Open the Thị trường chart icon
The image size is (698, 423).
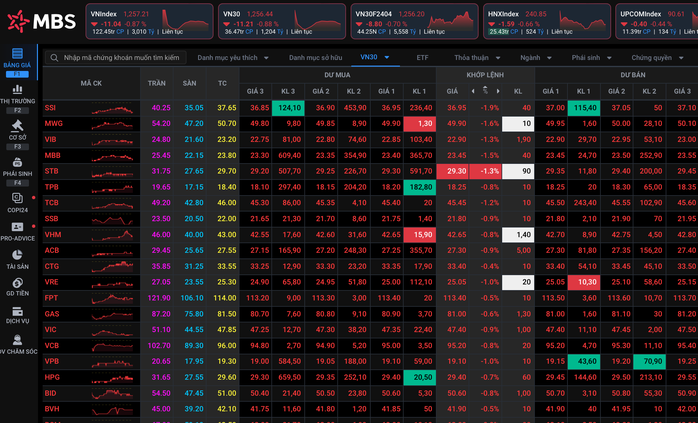tap(17, 89)
